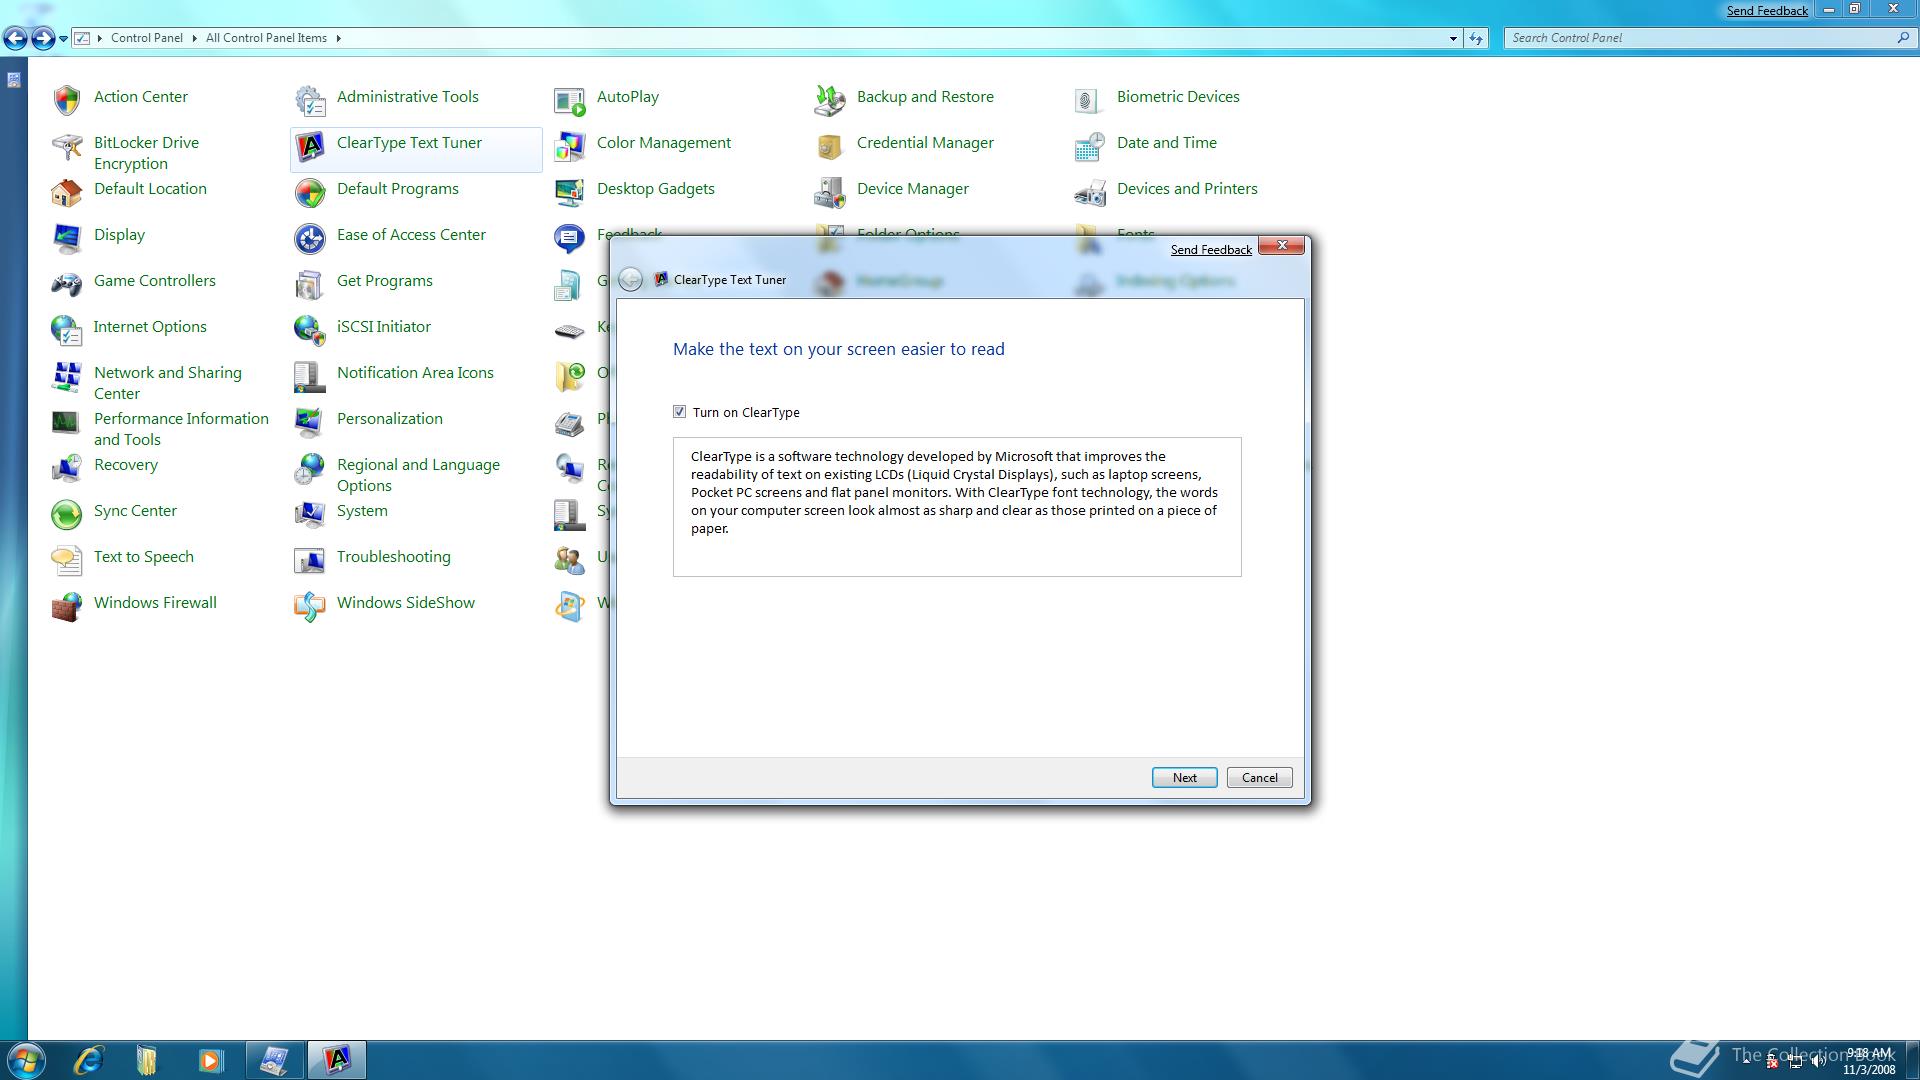
Task: Open recent pages dropdown beside Forward button
Action: click(x=64, y=39)
